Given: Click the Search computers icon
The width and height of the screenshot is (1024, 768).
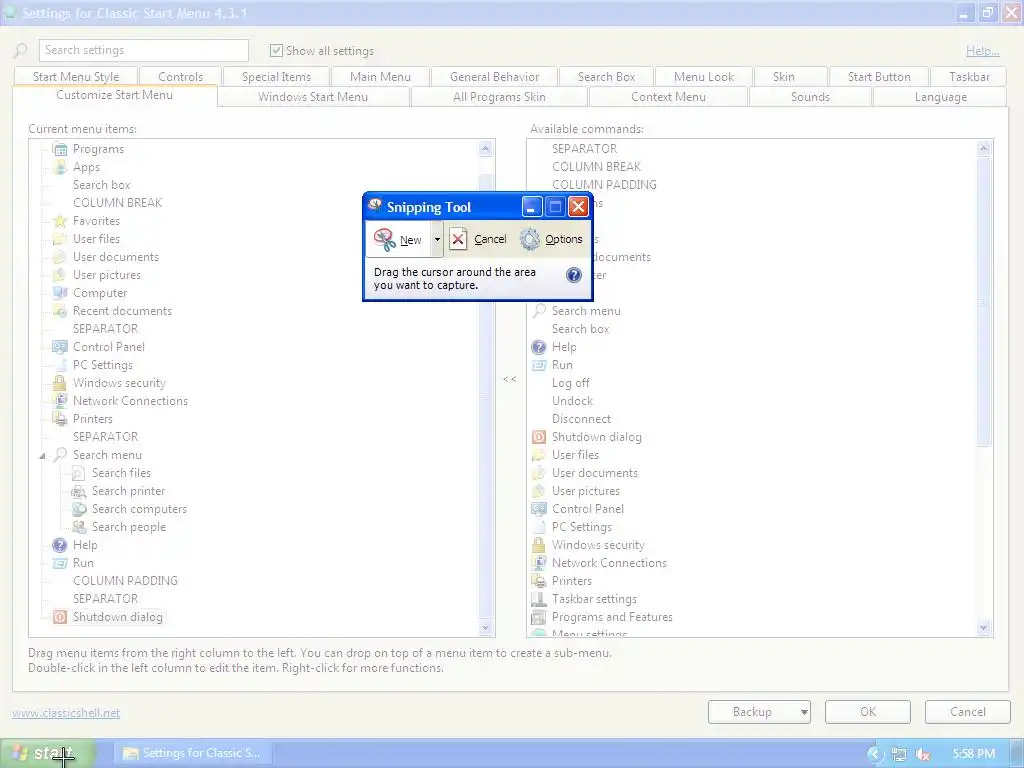Looking at the screenshot, I should coord(79,509).
